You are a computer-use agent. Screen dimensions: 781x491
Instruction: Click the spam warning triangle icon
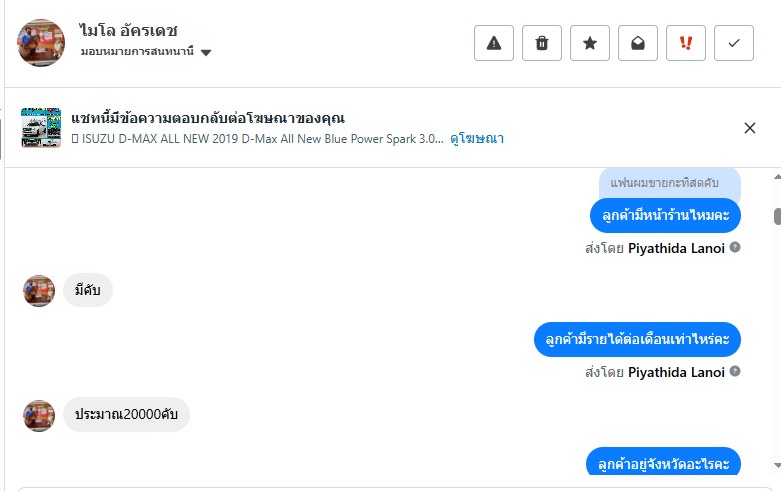tap(493, 43)
